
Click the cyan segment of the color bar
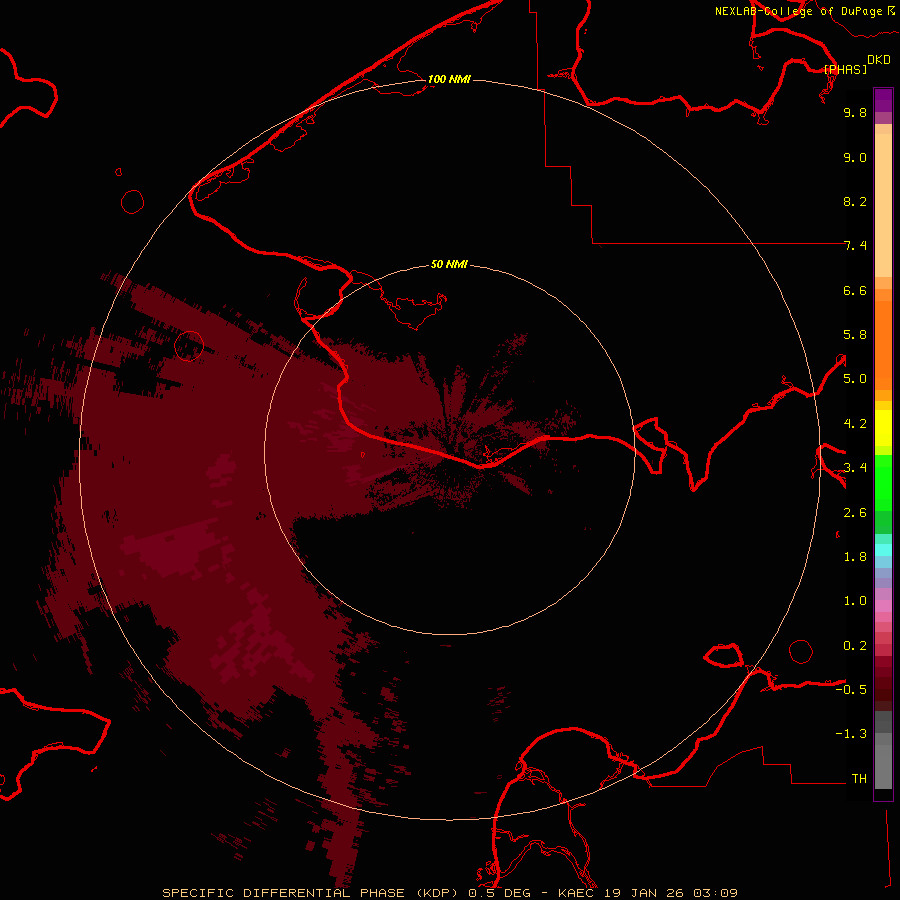click(x=883, y=550)
